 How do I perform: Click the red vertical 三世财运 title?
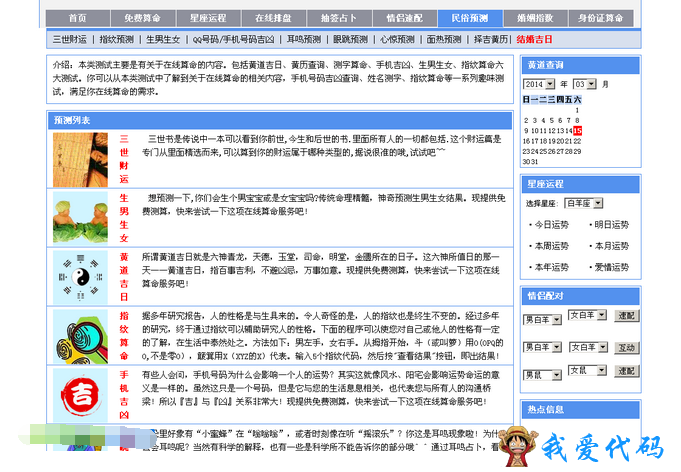(x=124, y=159)
